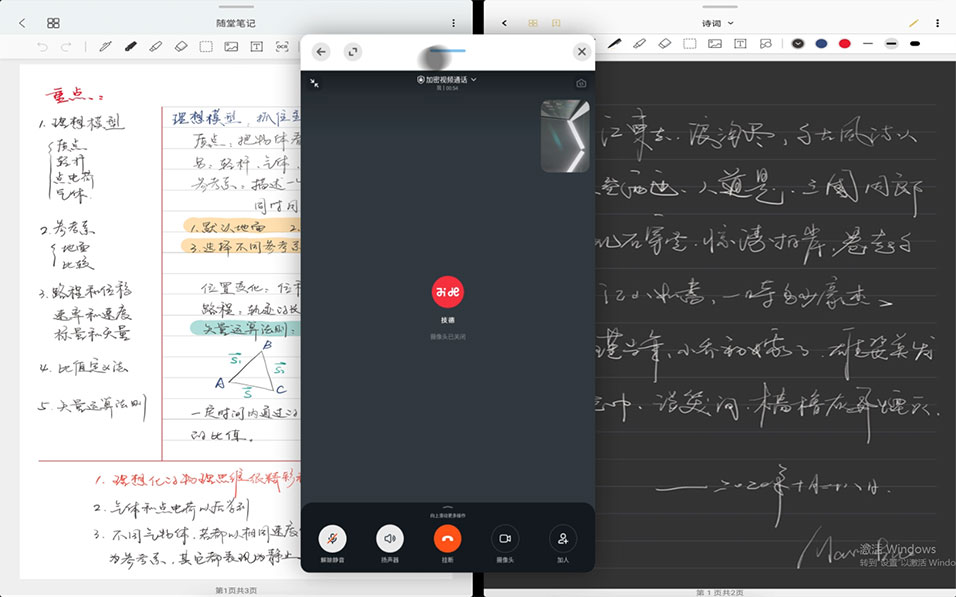Turn on the camera (摄像头)

click(505, 539)
